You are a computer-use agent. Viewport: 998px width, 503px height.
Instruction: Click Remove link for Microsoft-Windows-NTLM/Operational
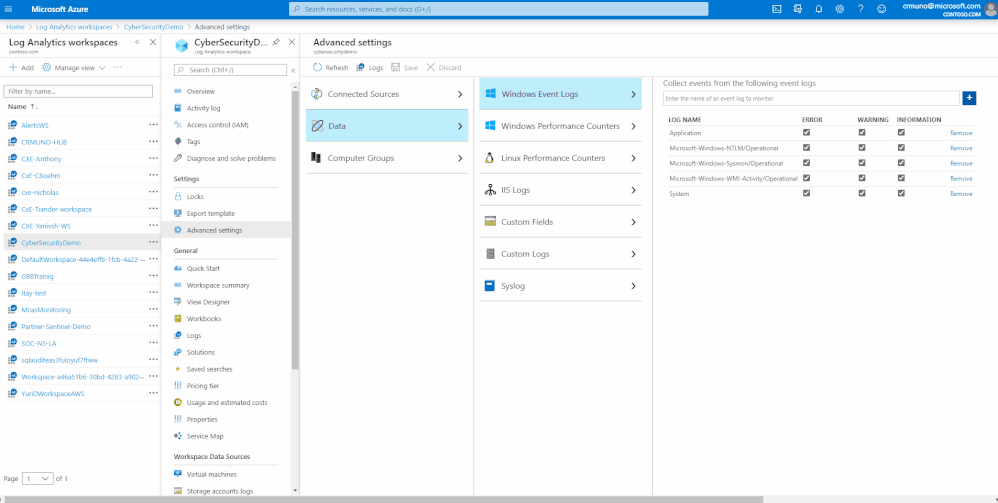pos(961,148)
